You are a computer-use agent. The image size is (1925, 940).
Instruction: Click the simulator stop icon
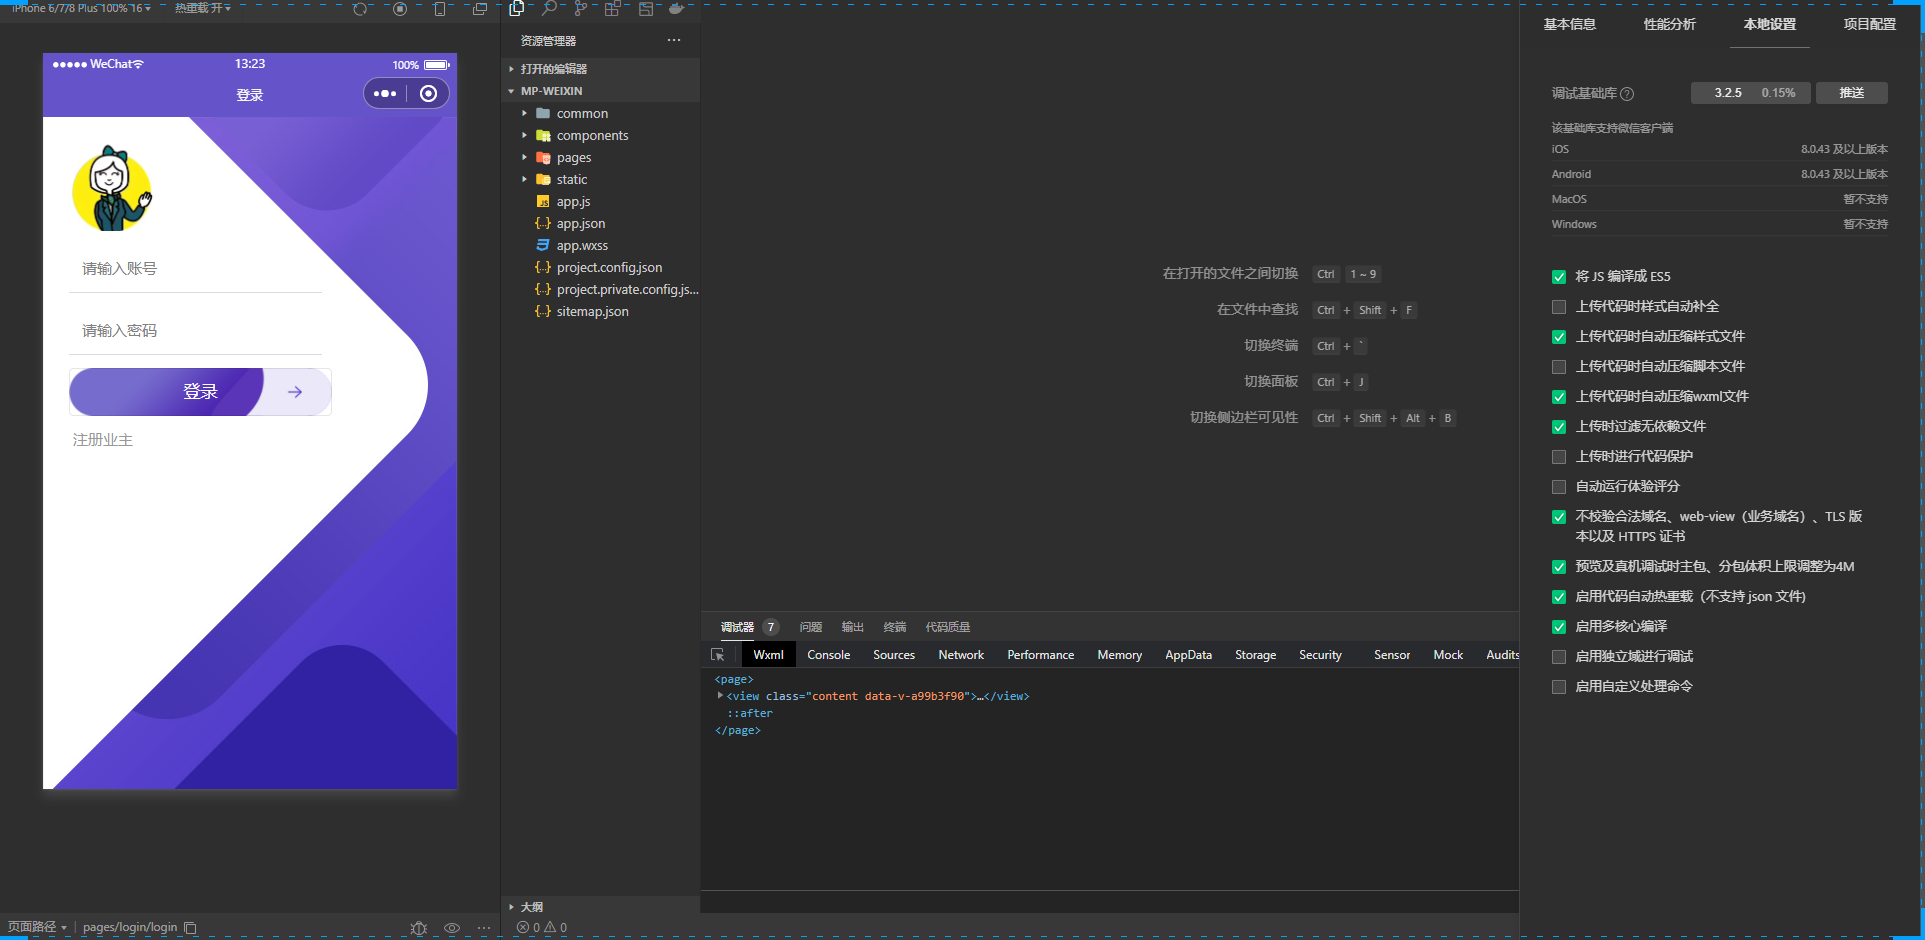[x=400, y=9]
